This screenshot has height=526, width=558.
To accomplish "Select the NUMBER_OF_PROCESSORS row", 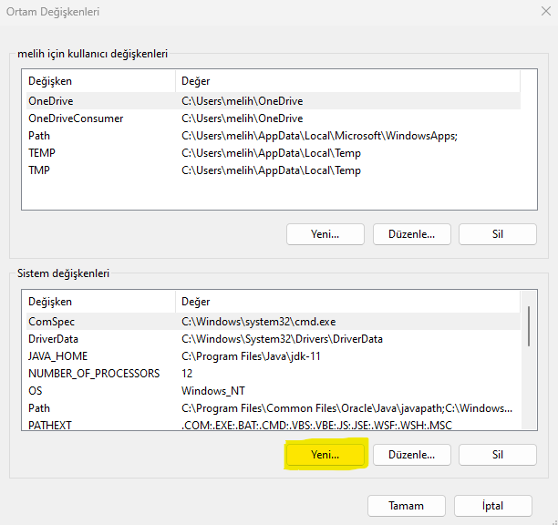I will 273,374.
